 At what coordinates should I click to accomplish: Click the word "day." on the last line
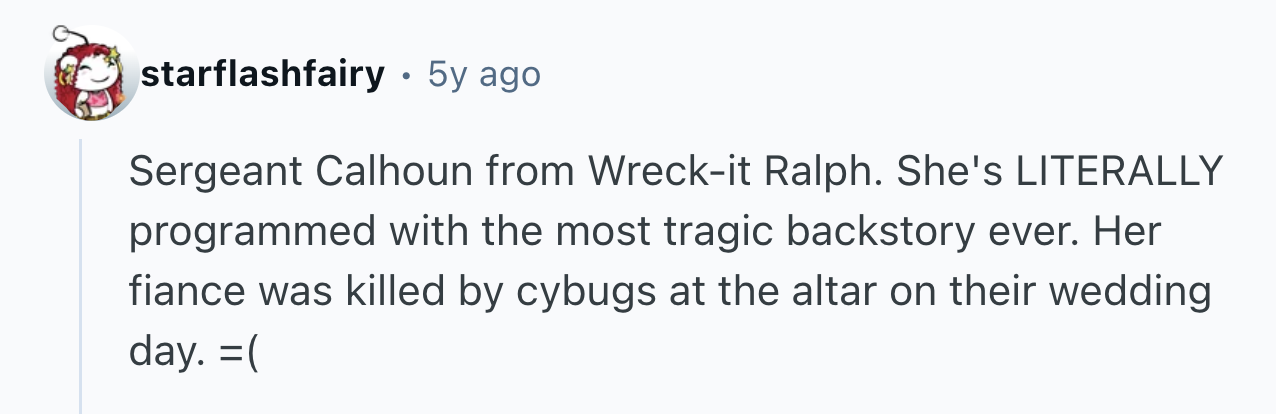click(160, 353)
